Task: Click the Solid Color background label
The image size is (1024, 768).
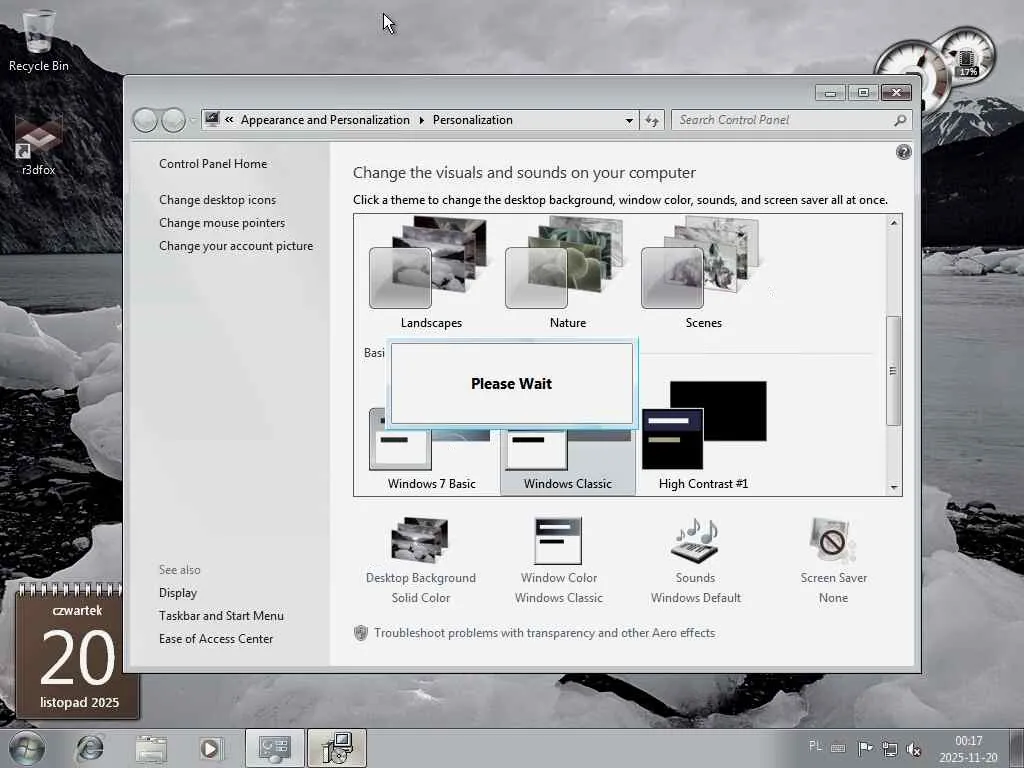Action: tap(421, 598)
